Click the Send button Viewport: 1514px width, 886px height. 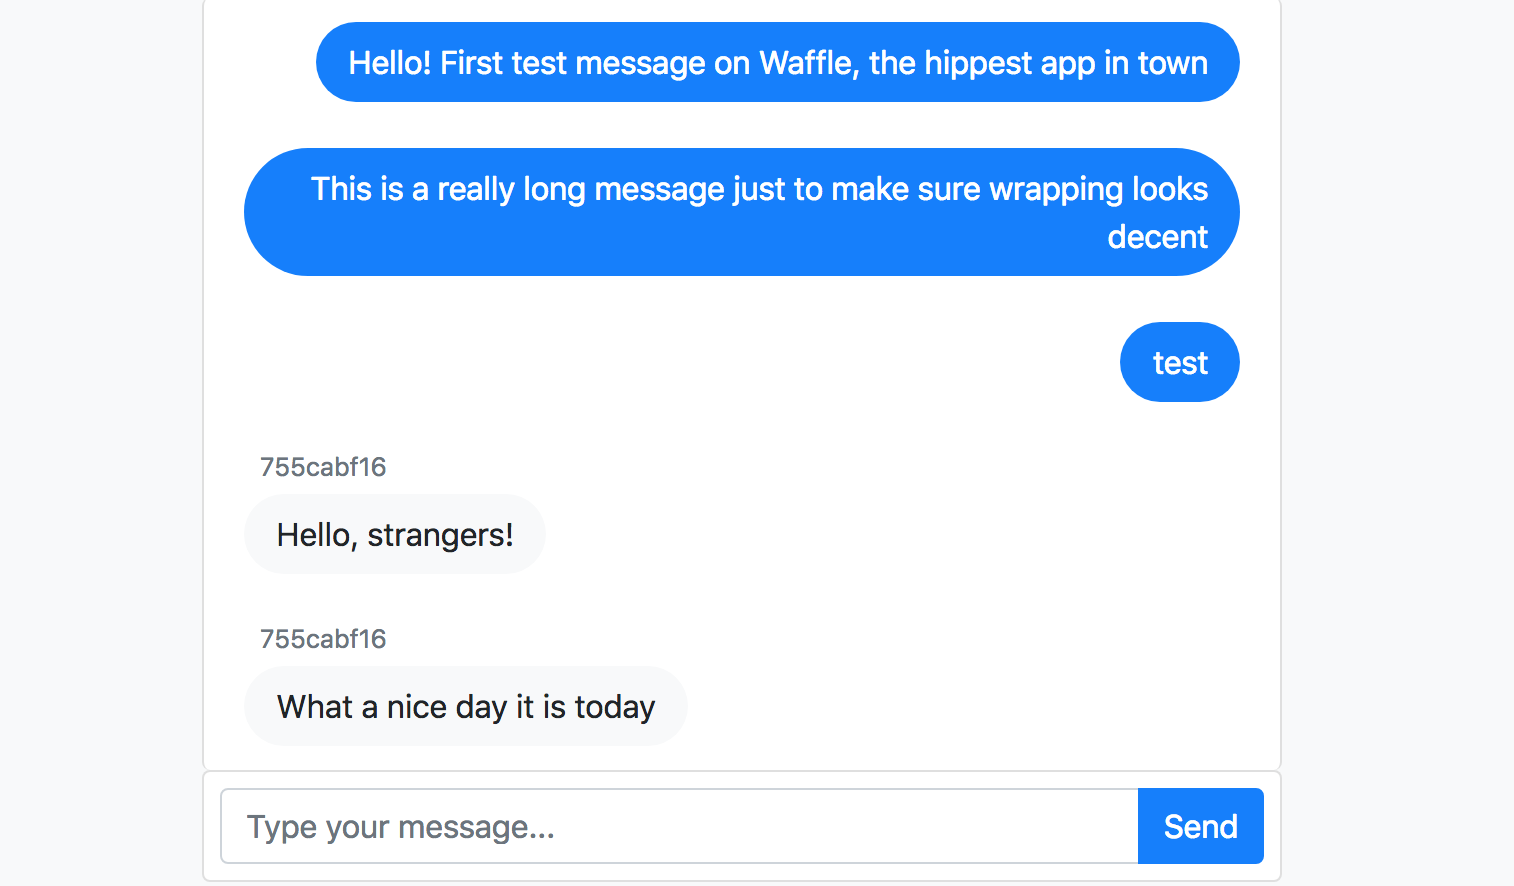click(x=1200, y=826)
